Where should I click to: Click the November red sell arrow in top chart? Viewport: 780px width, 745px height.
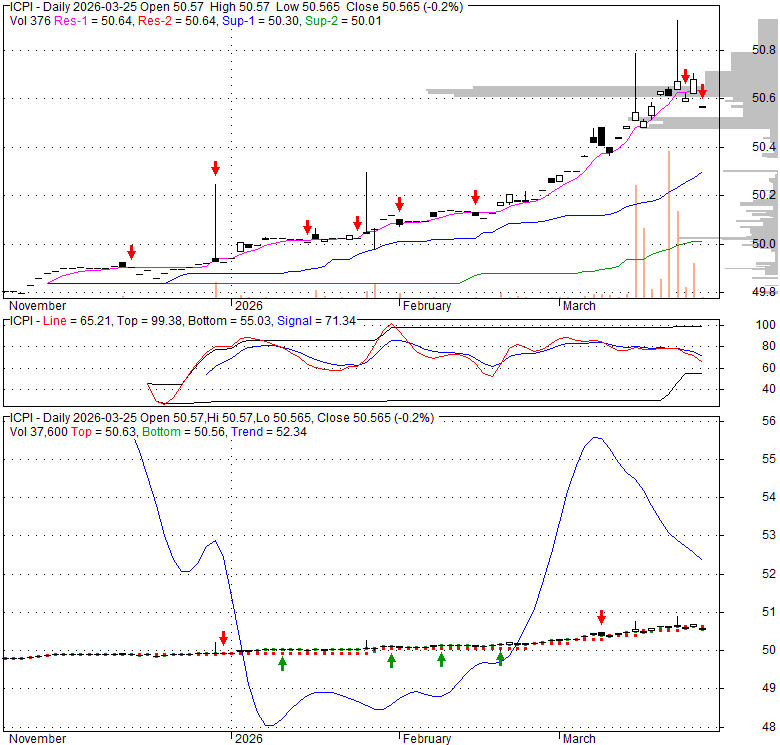131,252
